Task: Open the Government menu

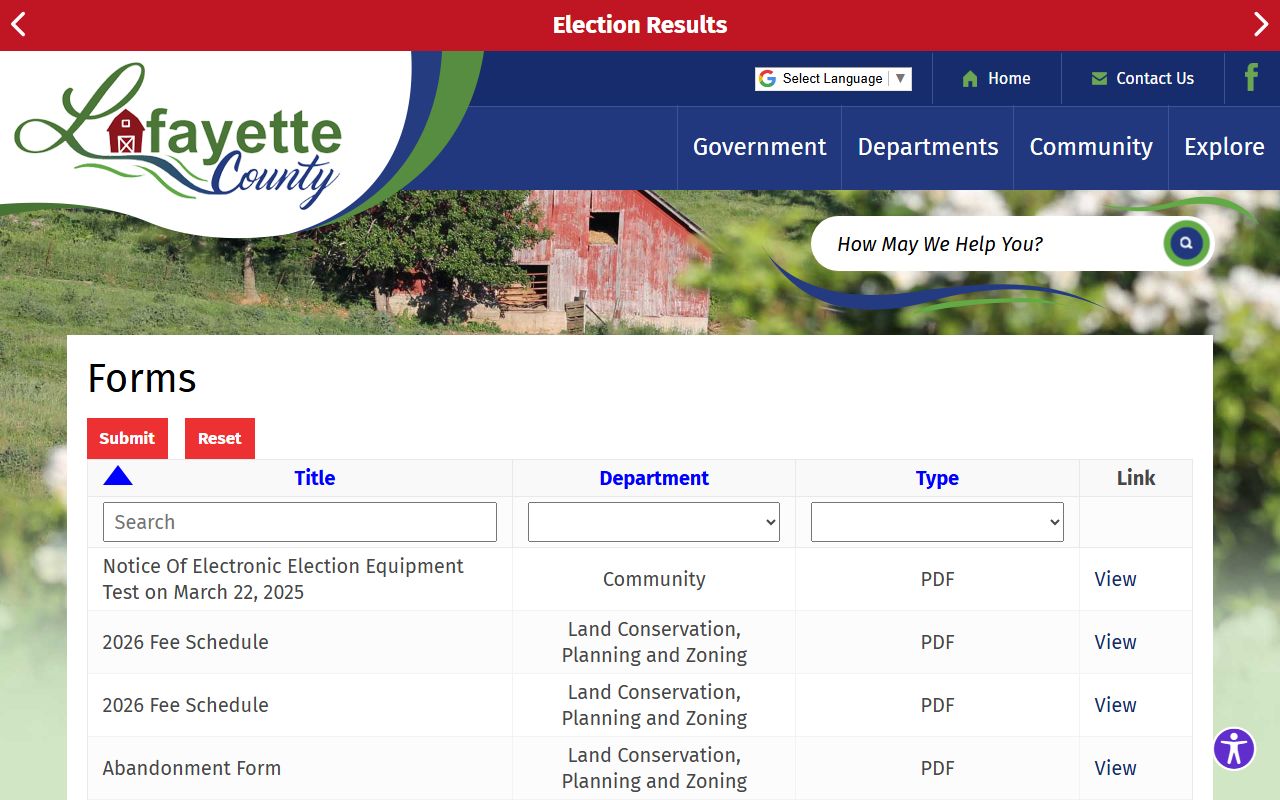Action: pyautogui.click(x=760, y=147)
